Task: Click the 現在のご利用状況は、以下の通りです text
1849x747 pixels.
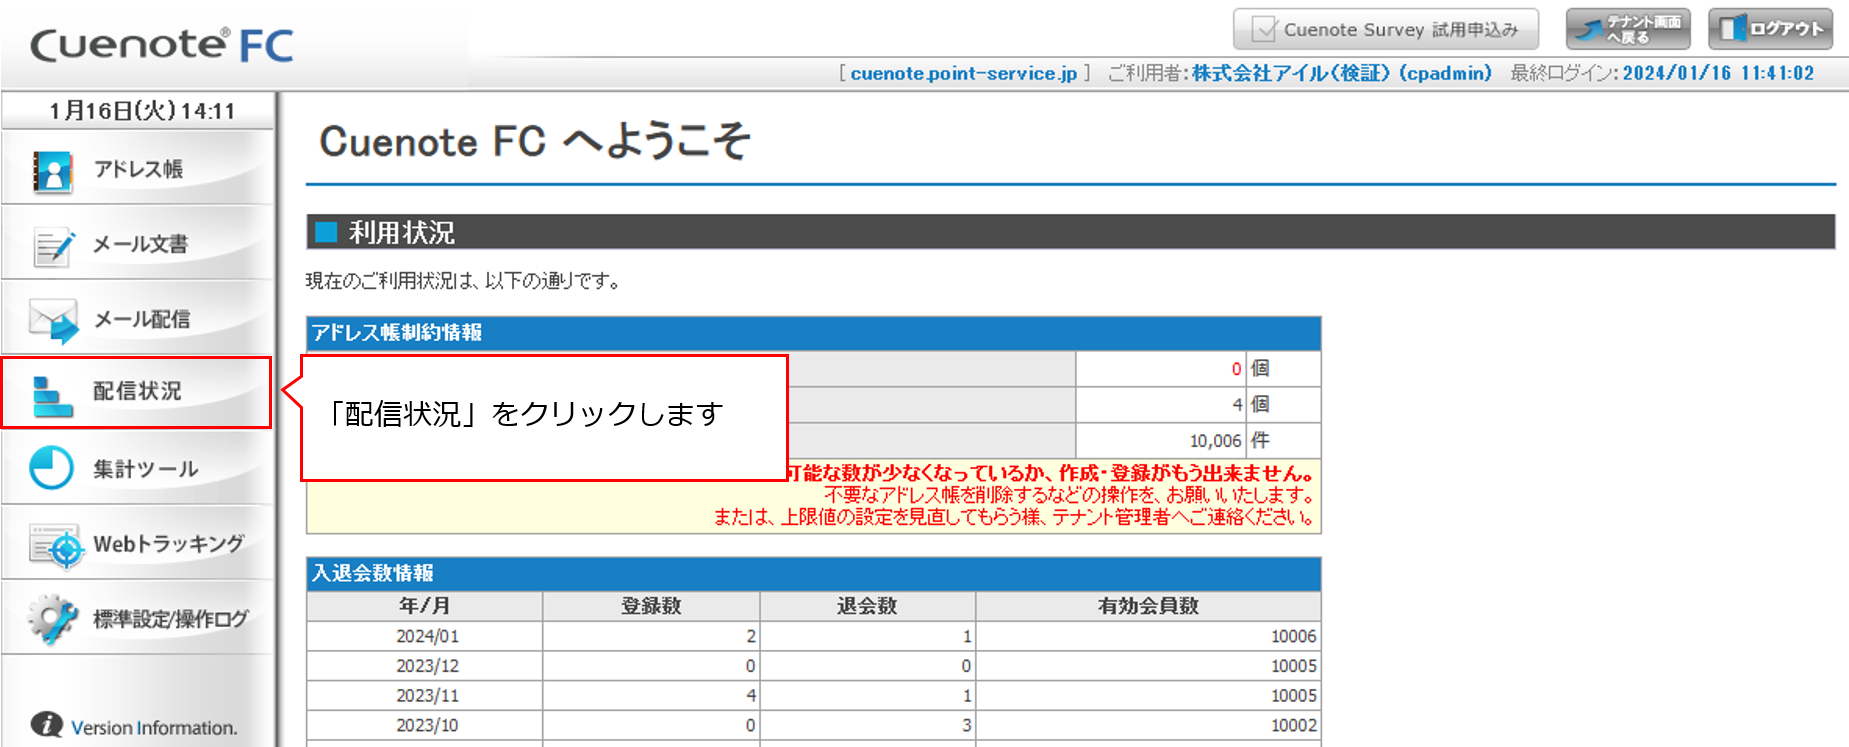Action: tap(462, 281)
